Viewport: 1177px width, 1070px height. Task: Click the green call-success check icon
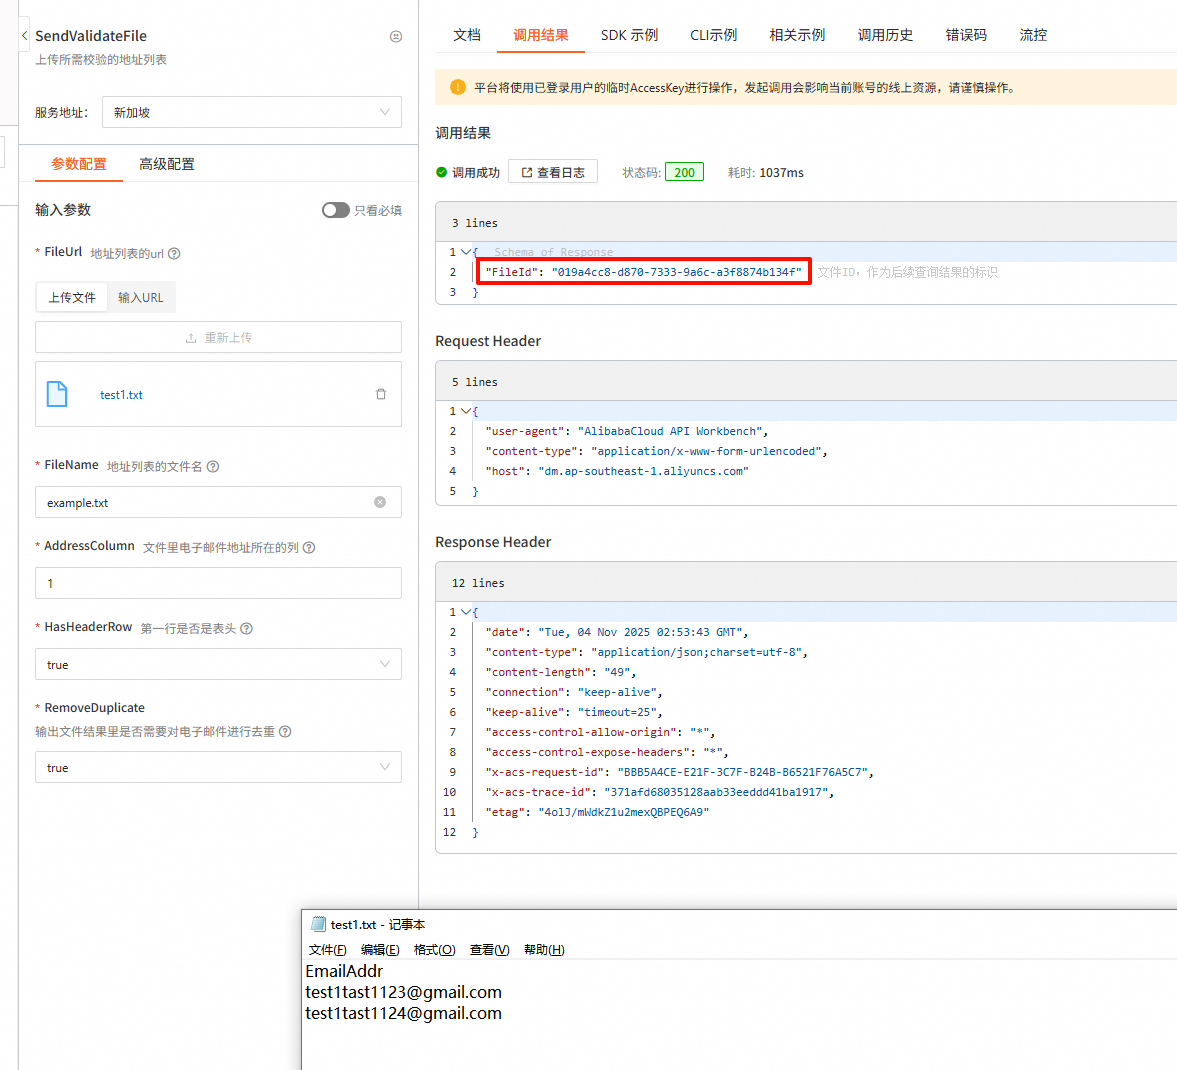click(441, 172)
